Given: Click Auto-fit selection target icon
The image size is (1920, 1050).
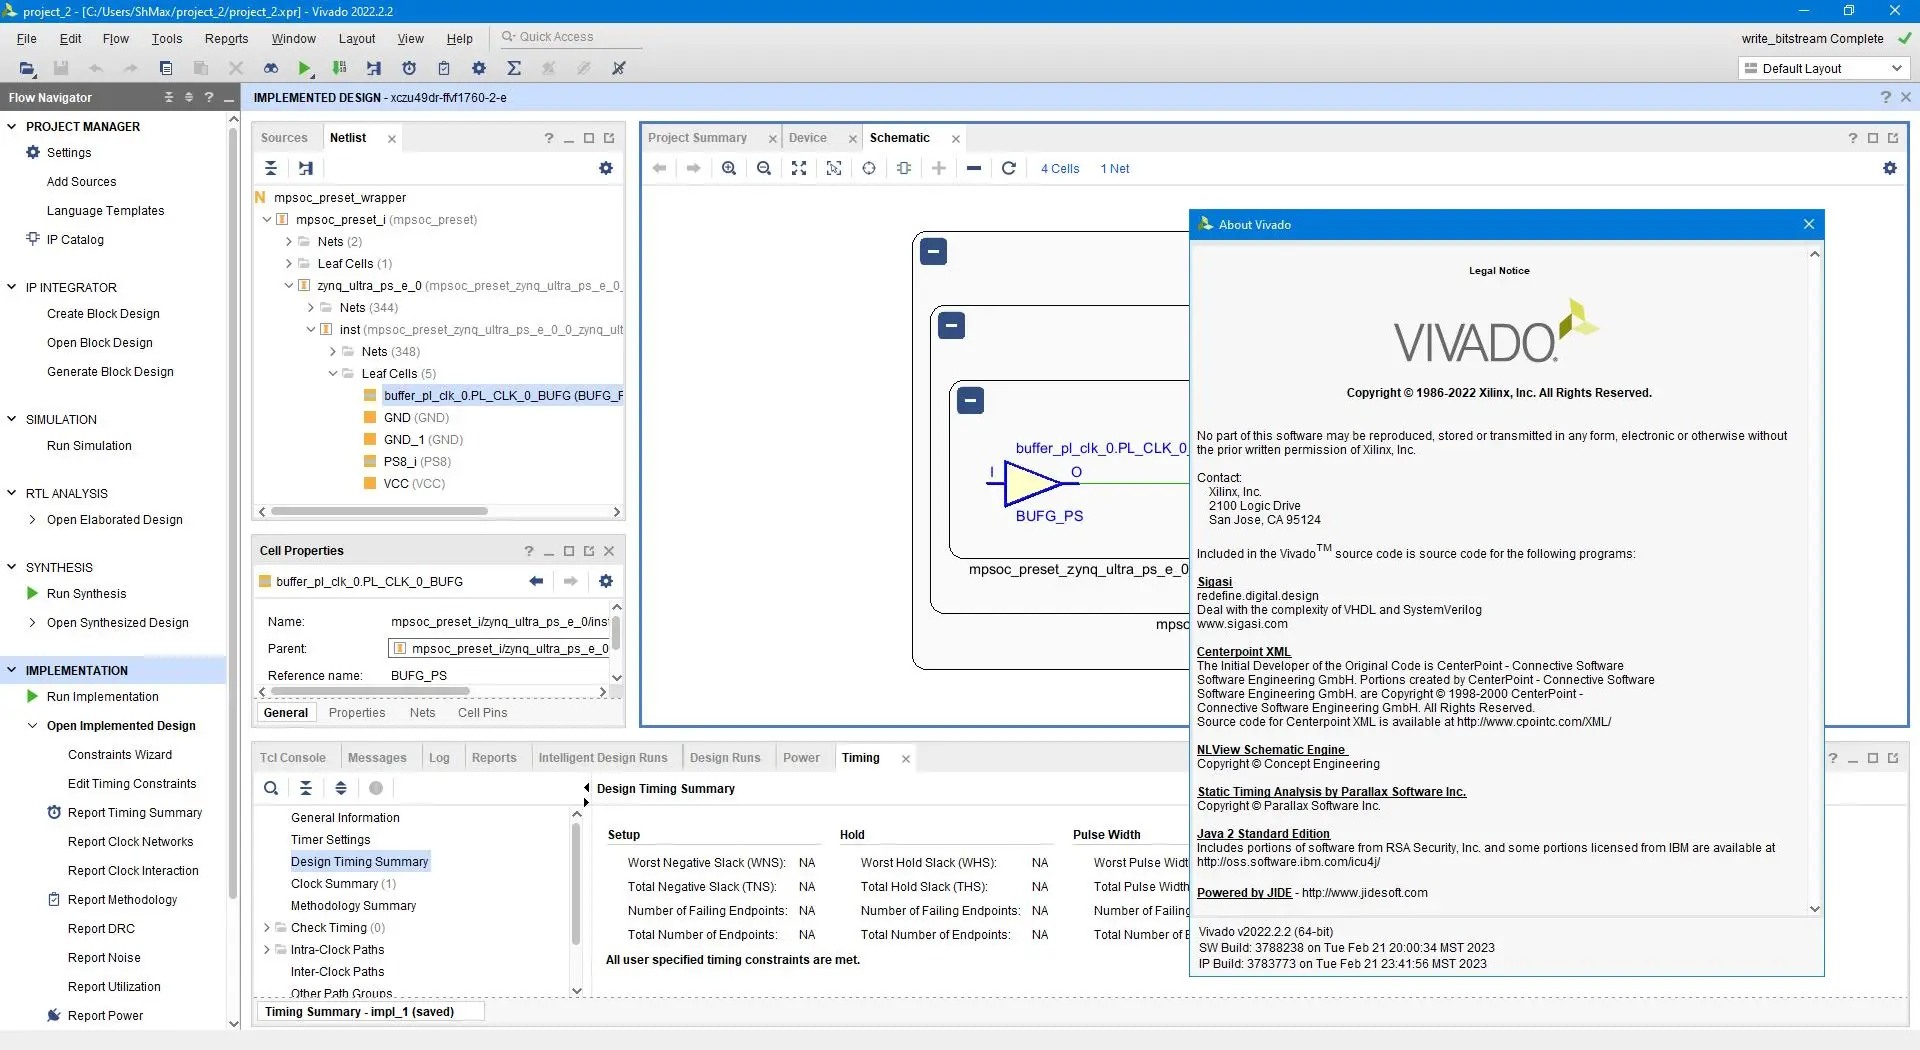Looking at the screenshot, I should click(x=869, y=168).
